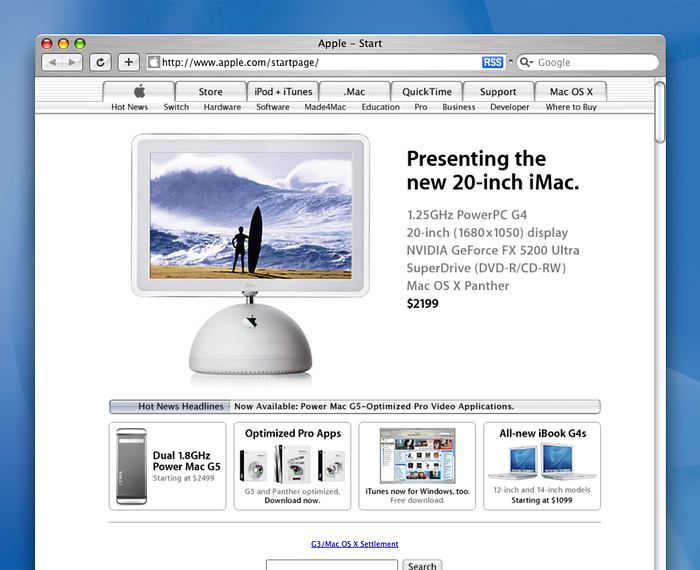
Task: Open the iPod + iTunes tab
Action: (x=283, y=92)
